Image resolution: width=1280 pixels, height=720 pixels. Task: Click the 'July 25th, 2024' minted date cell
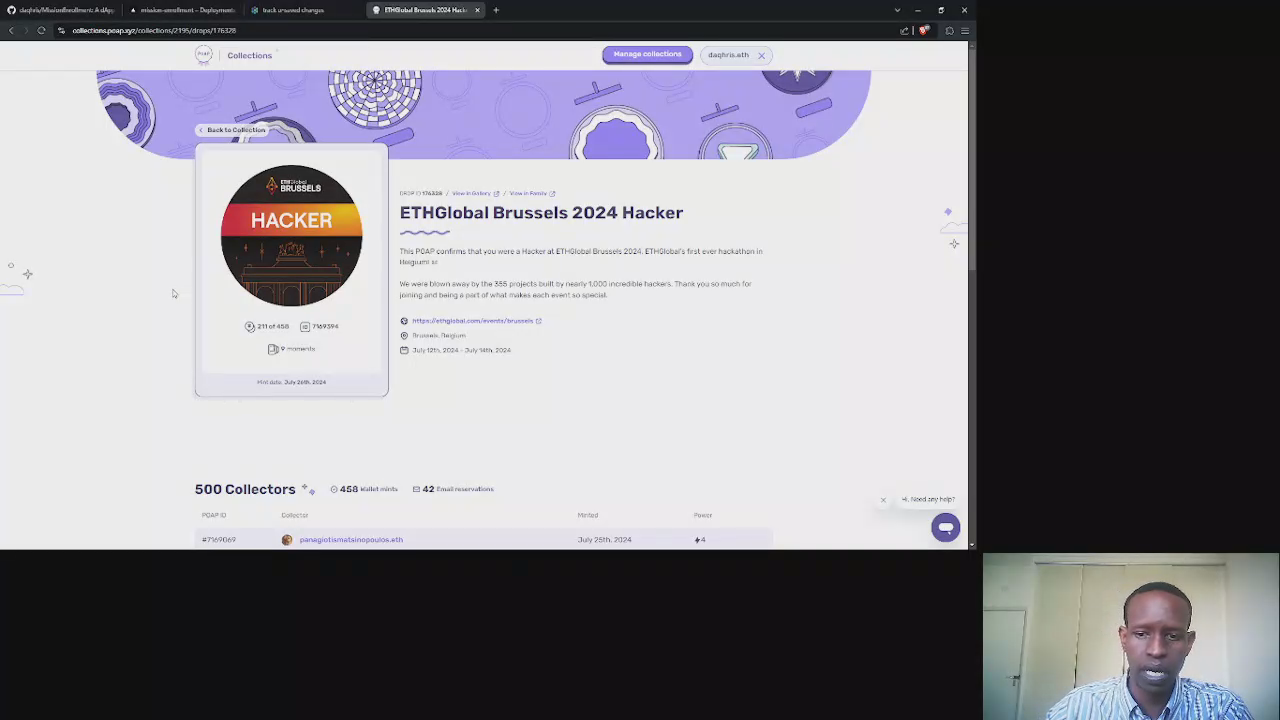pos(604,540)
